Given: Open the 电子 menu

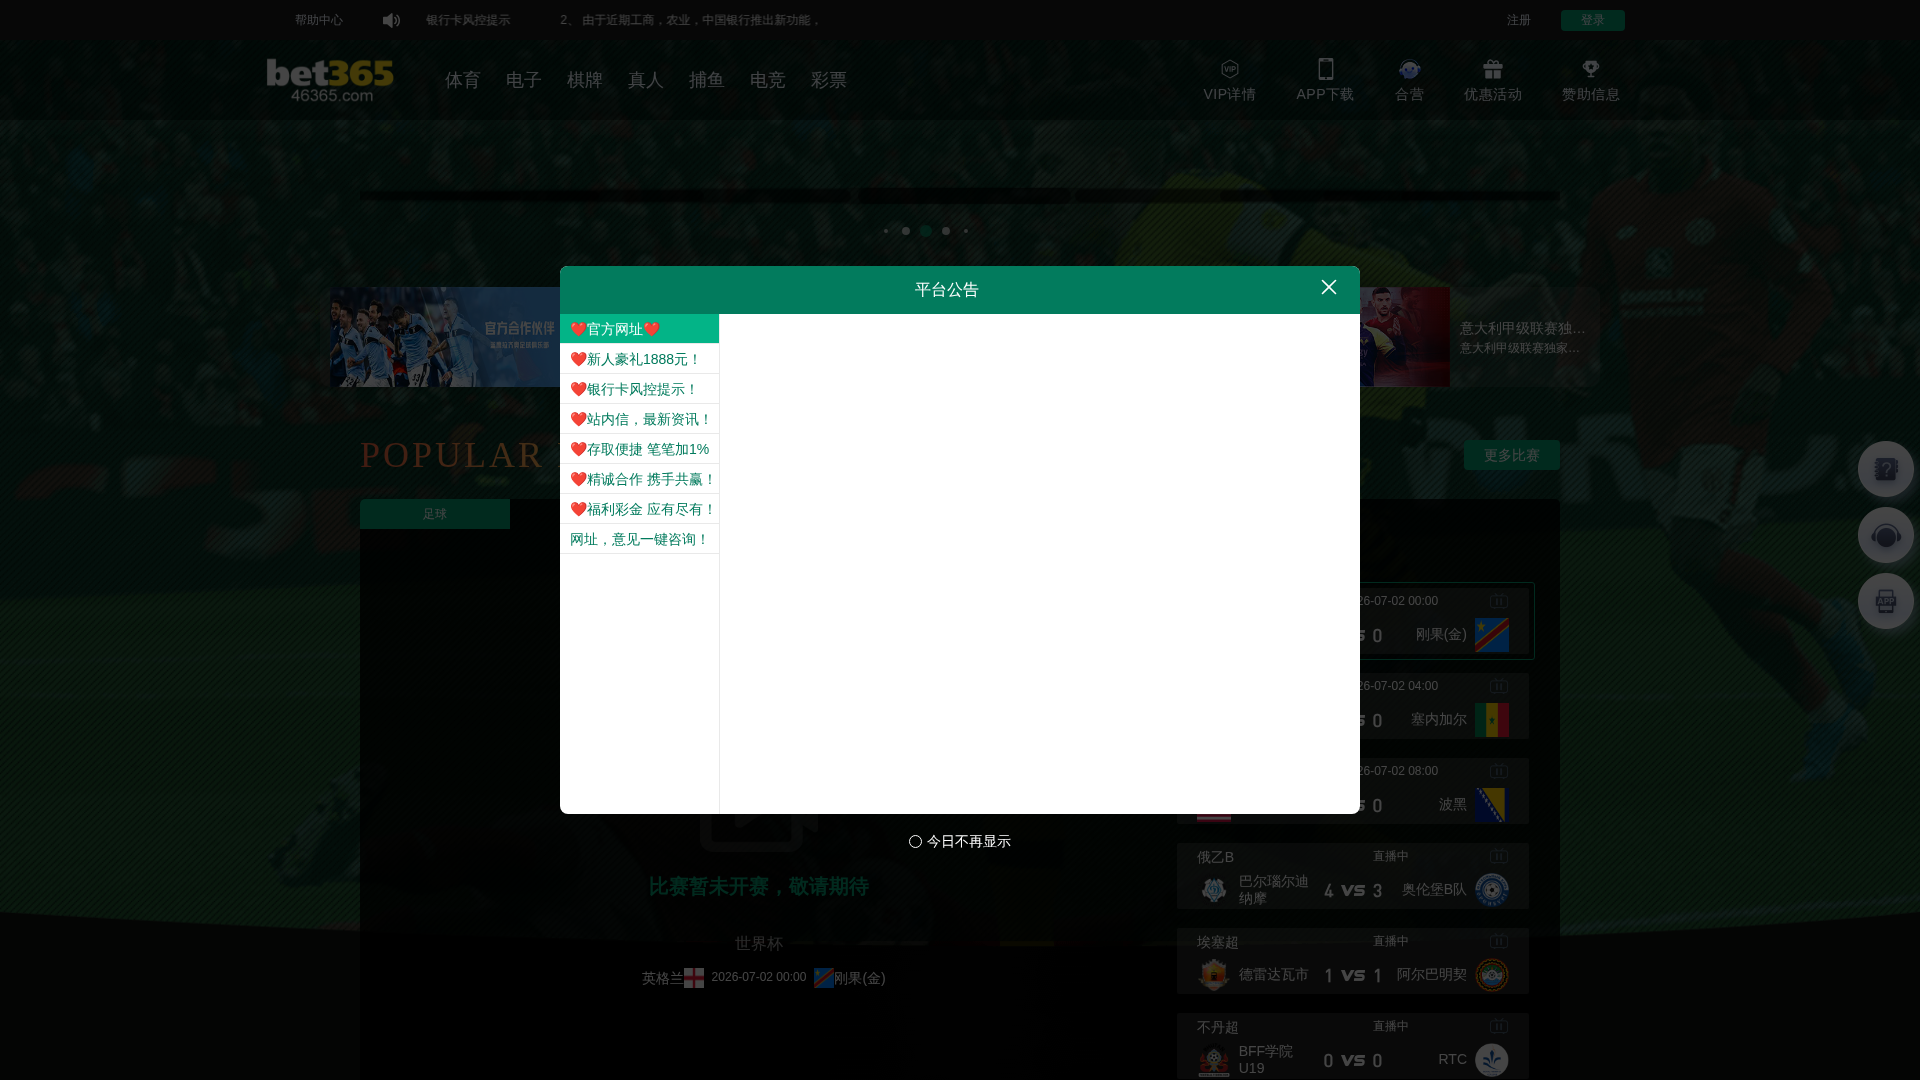Looking at the screenshot, I should (x=523, y=80).
